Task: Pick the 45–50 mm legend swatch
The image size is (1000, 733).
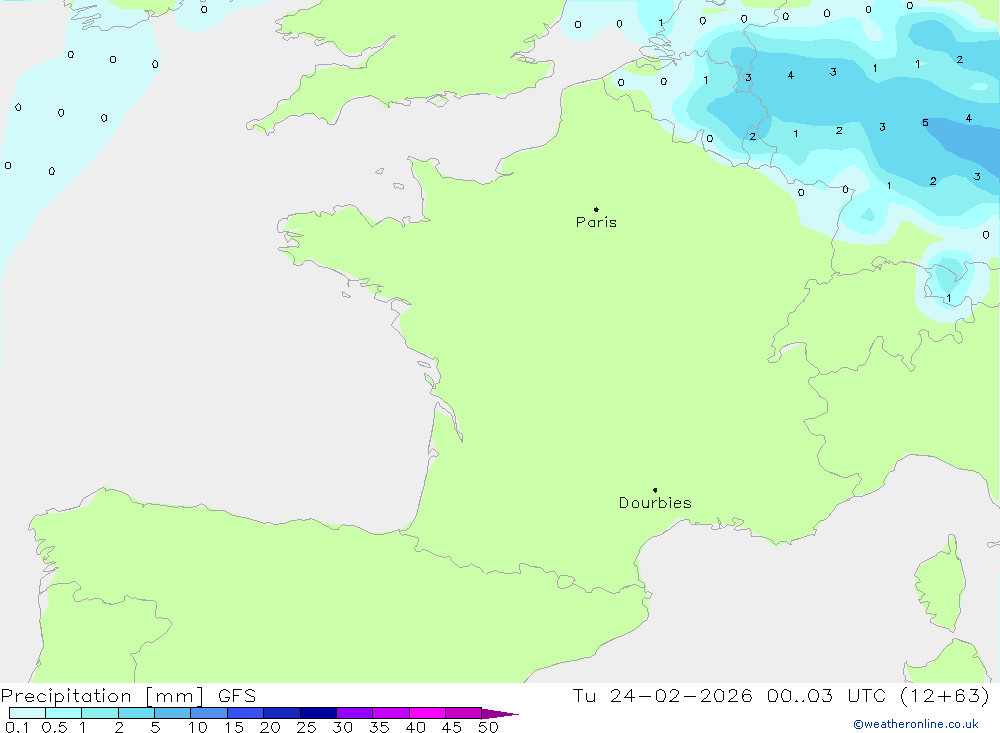Action: click(x=464, y=713)
